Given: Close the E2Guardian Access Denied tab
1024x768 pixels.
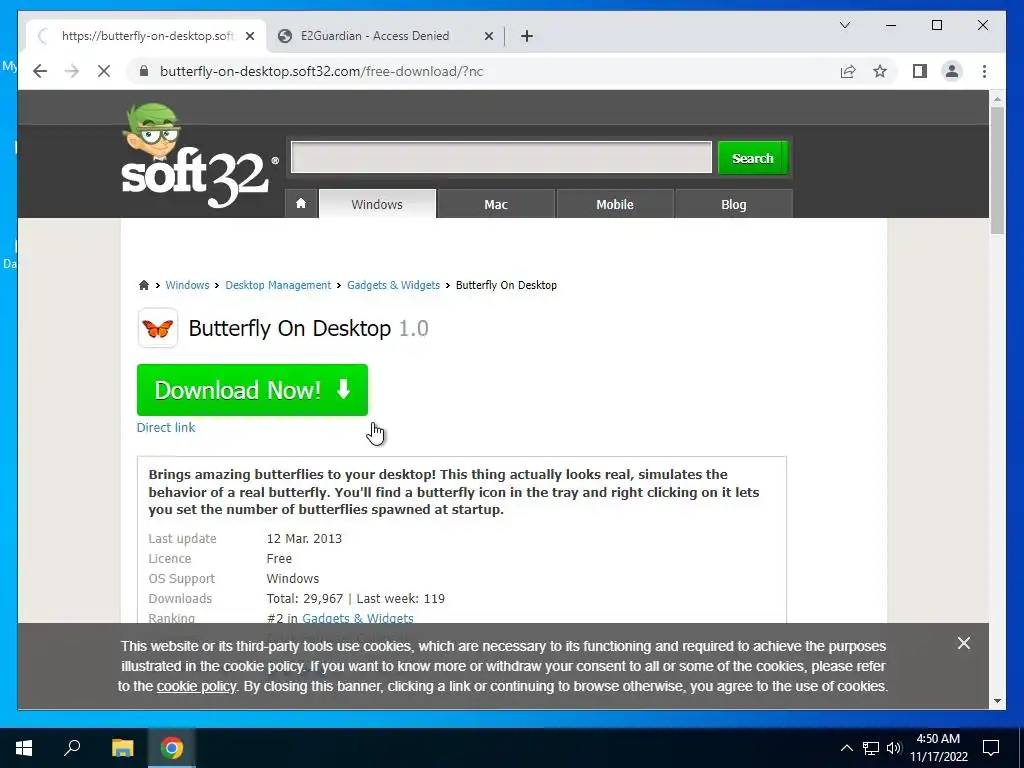Looking at the screenshot, I should coord(488,36).
